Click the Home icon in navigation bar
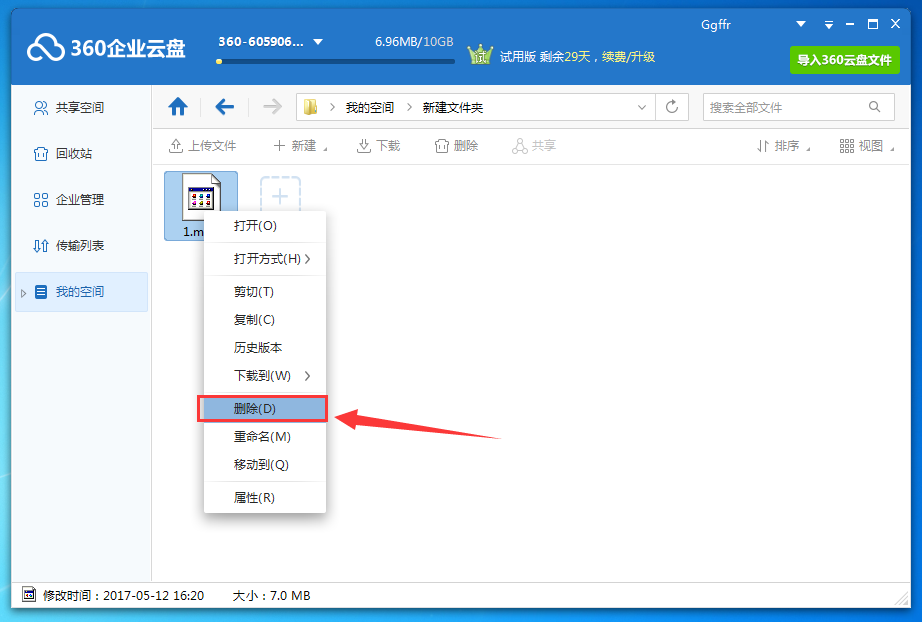 coord(178,106)
